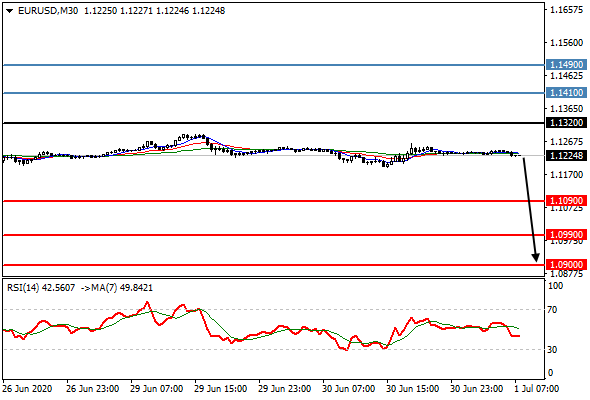Click the EURUSD,M30 chart title text
This screenshot has width=590, height=400.
pyautogui.click(x=48, y=11)
